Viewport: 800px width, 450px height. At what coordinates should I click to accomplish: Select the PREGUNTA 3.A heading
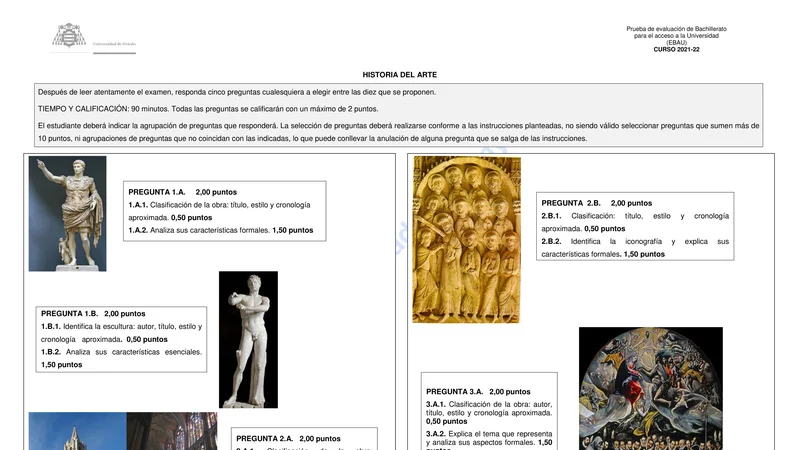(x=477, y=391)
